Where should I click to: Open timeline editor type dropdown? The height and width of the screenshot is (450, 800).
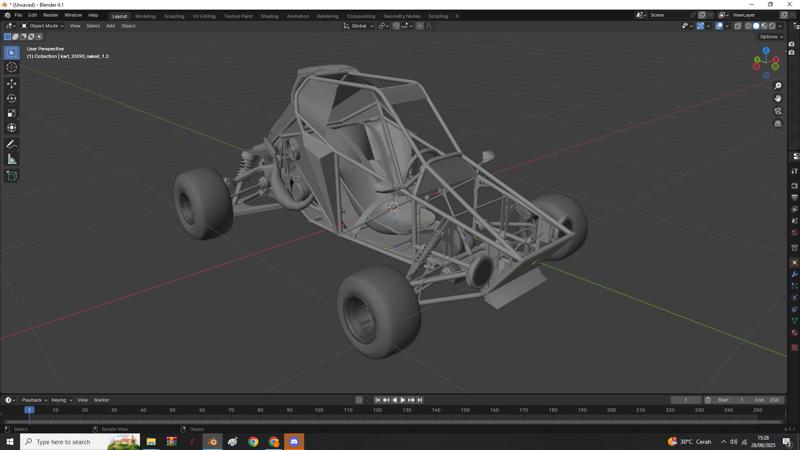click(10, 400)
